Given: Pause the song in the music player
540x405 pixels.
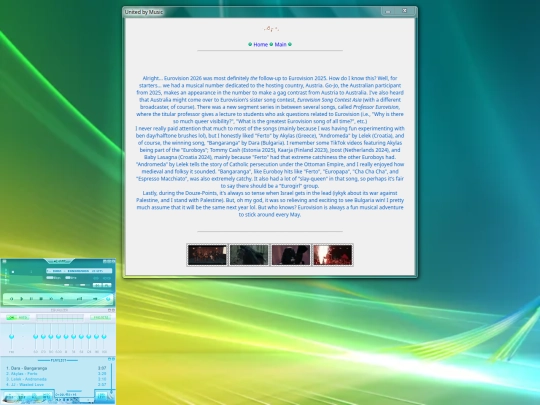Looking at the screenshot, I should [31, 299].
